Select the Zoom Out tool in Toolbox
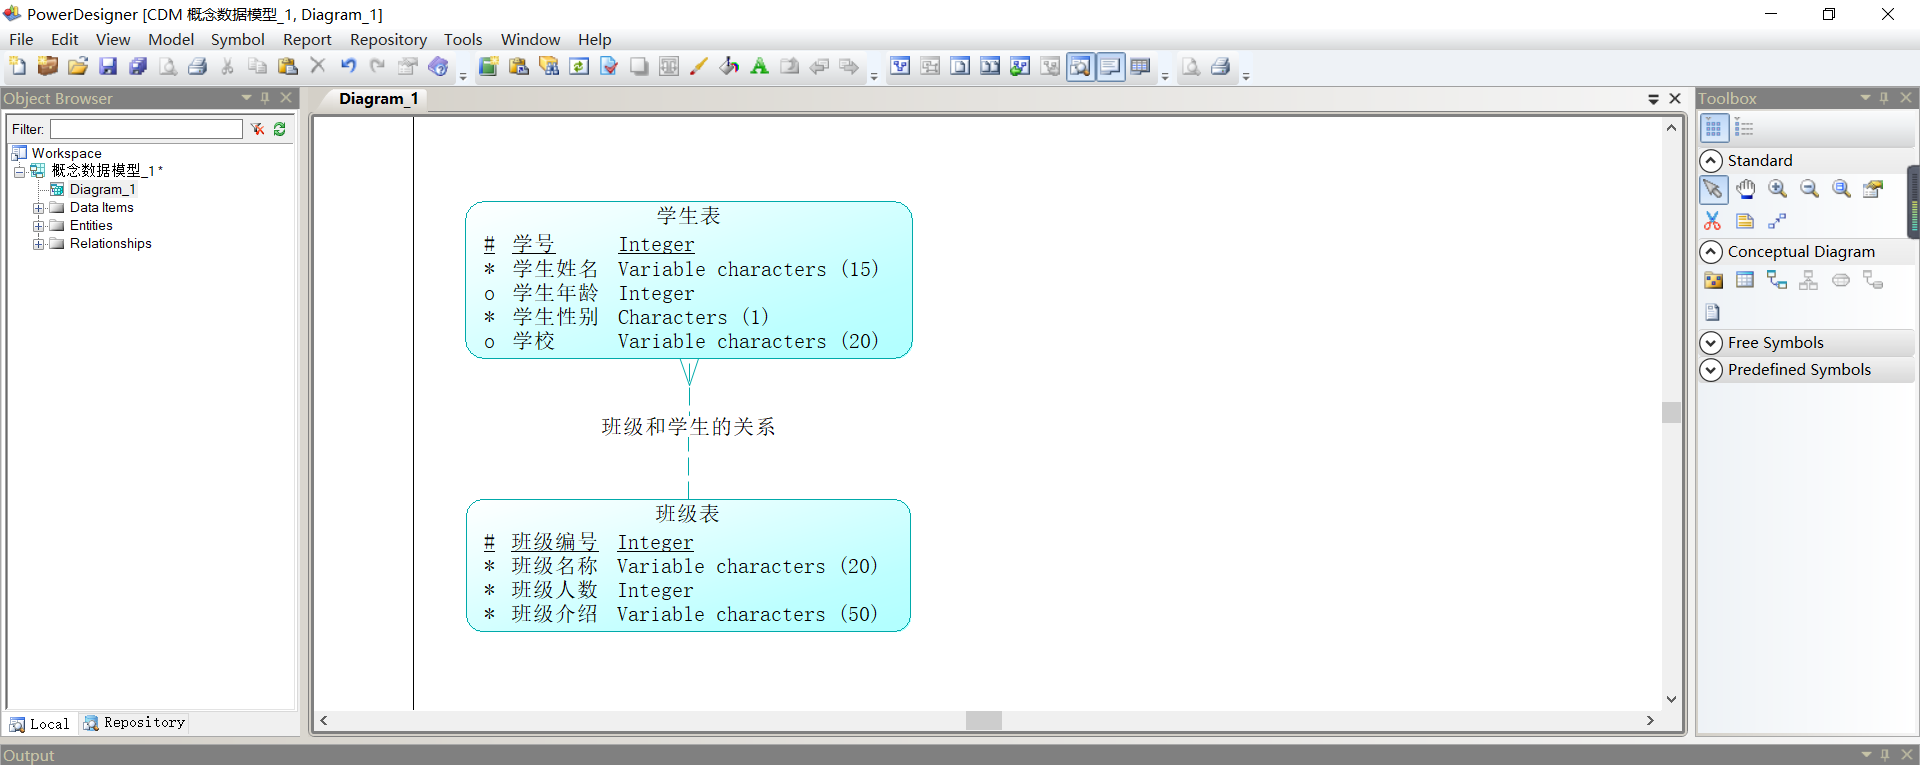 tap(1810, 189)
